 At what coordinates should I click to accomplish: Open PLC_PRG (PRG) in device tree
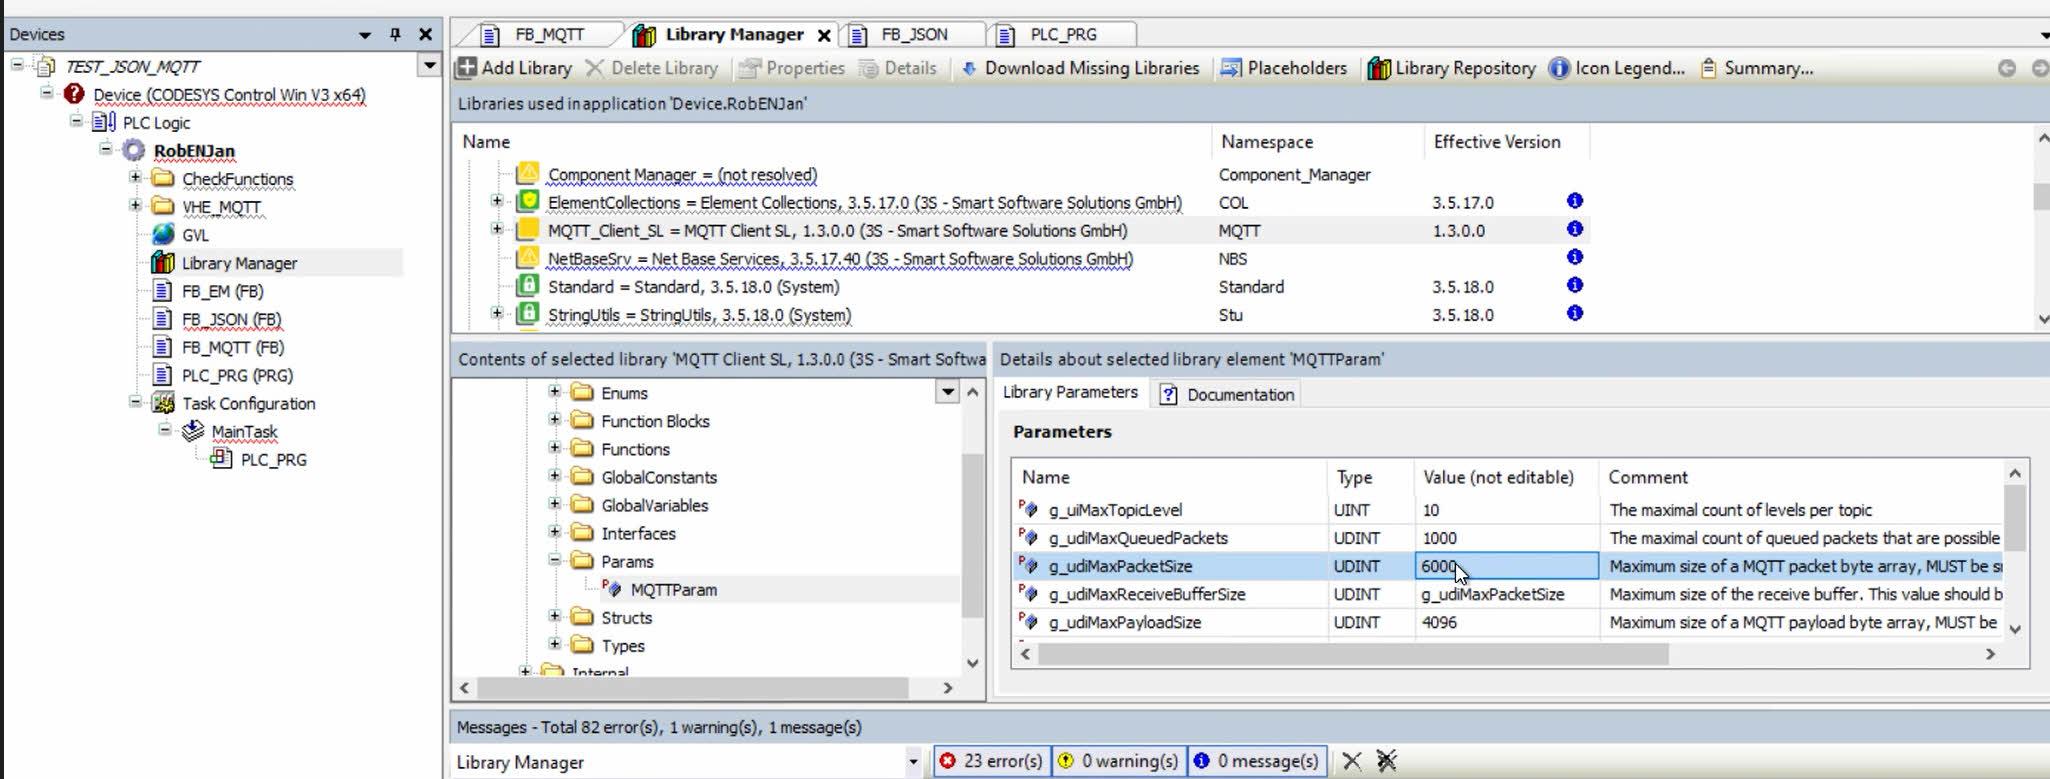pyautogui.click(x=236, y=375)
